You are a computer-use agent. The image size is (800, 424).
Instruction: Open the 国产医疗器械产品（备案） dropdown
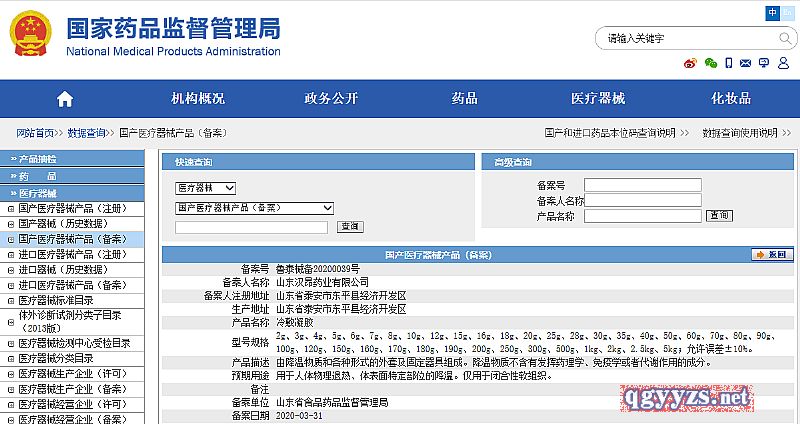click(254, 207)
